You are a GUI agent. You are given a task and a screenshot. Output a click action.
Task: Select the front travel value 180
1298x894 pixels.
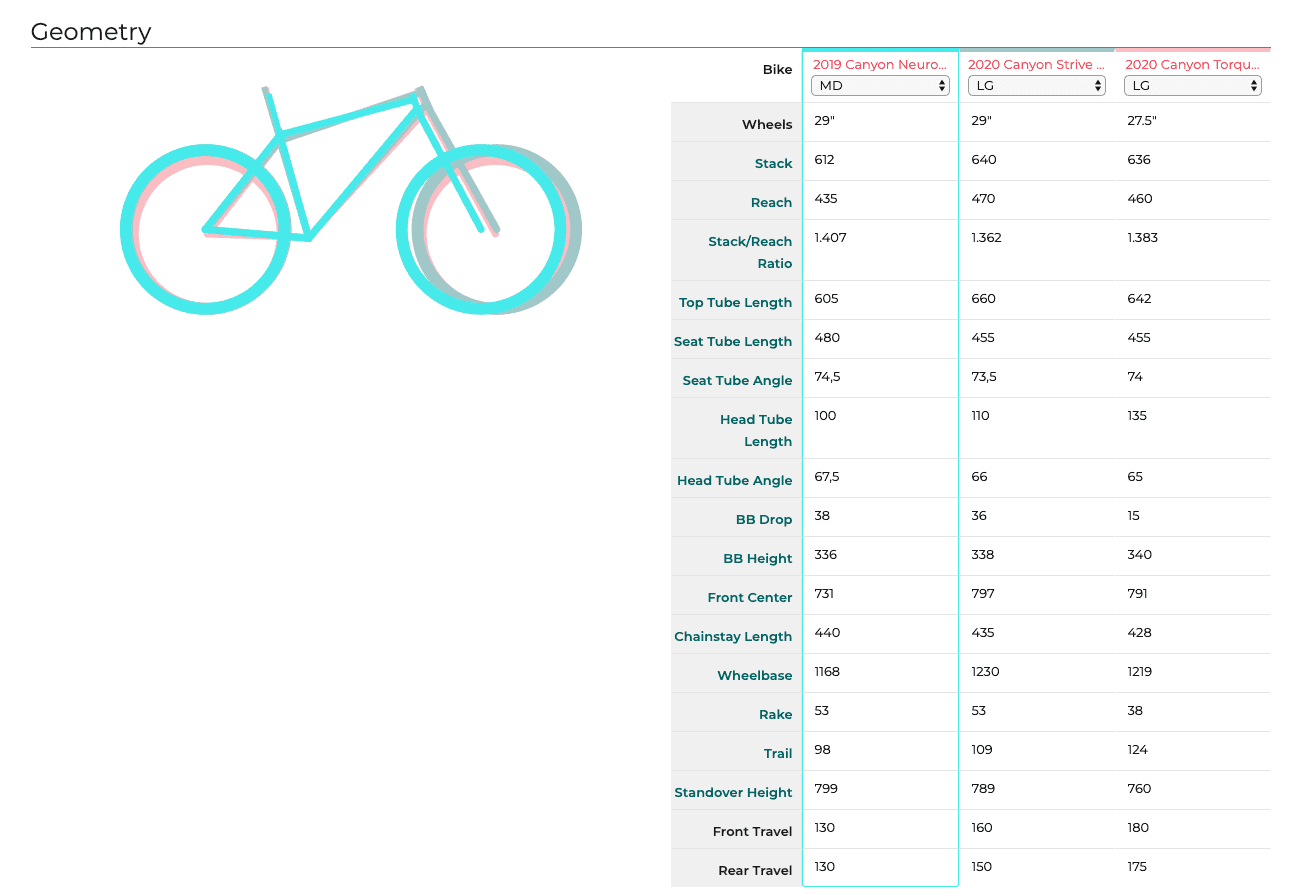[1137, 828]
